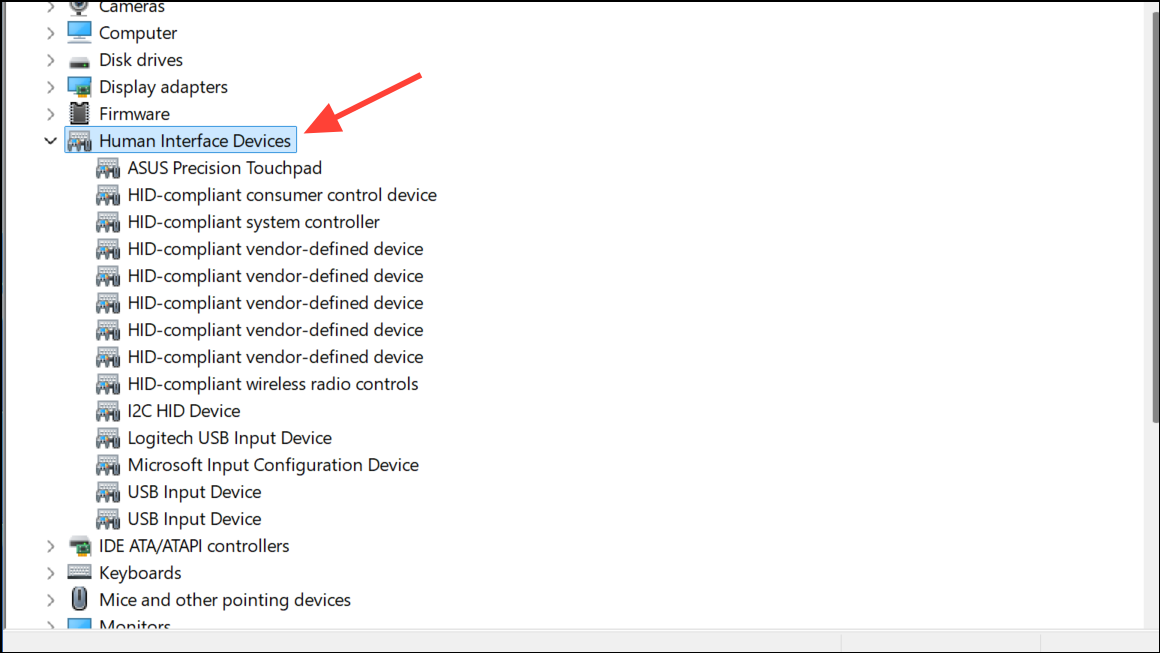The width and height of the screenshot is (1160, 653).
Task: Select the Logitech USB Input Device
Action: pos(229,438)
